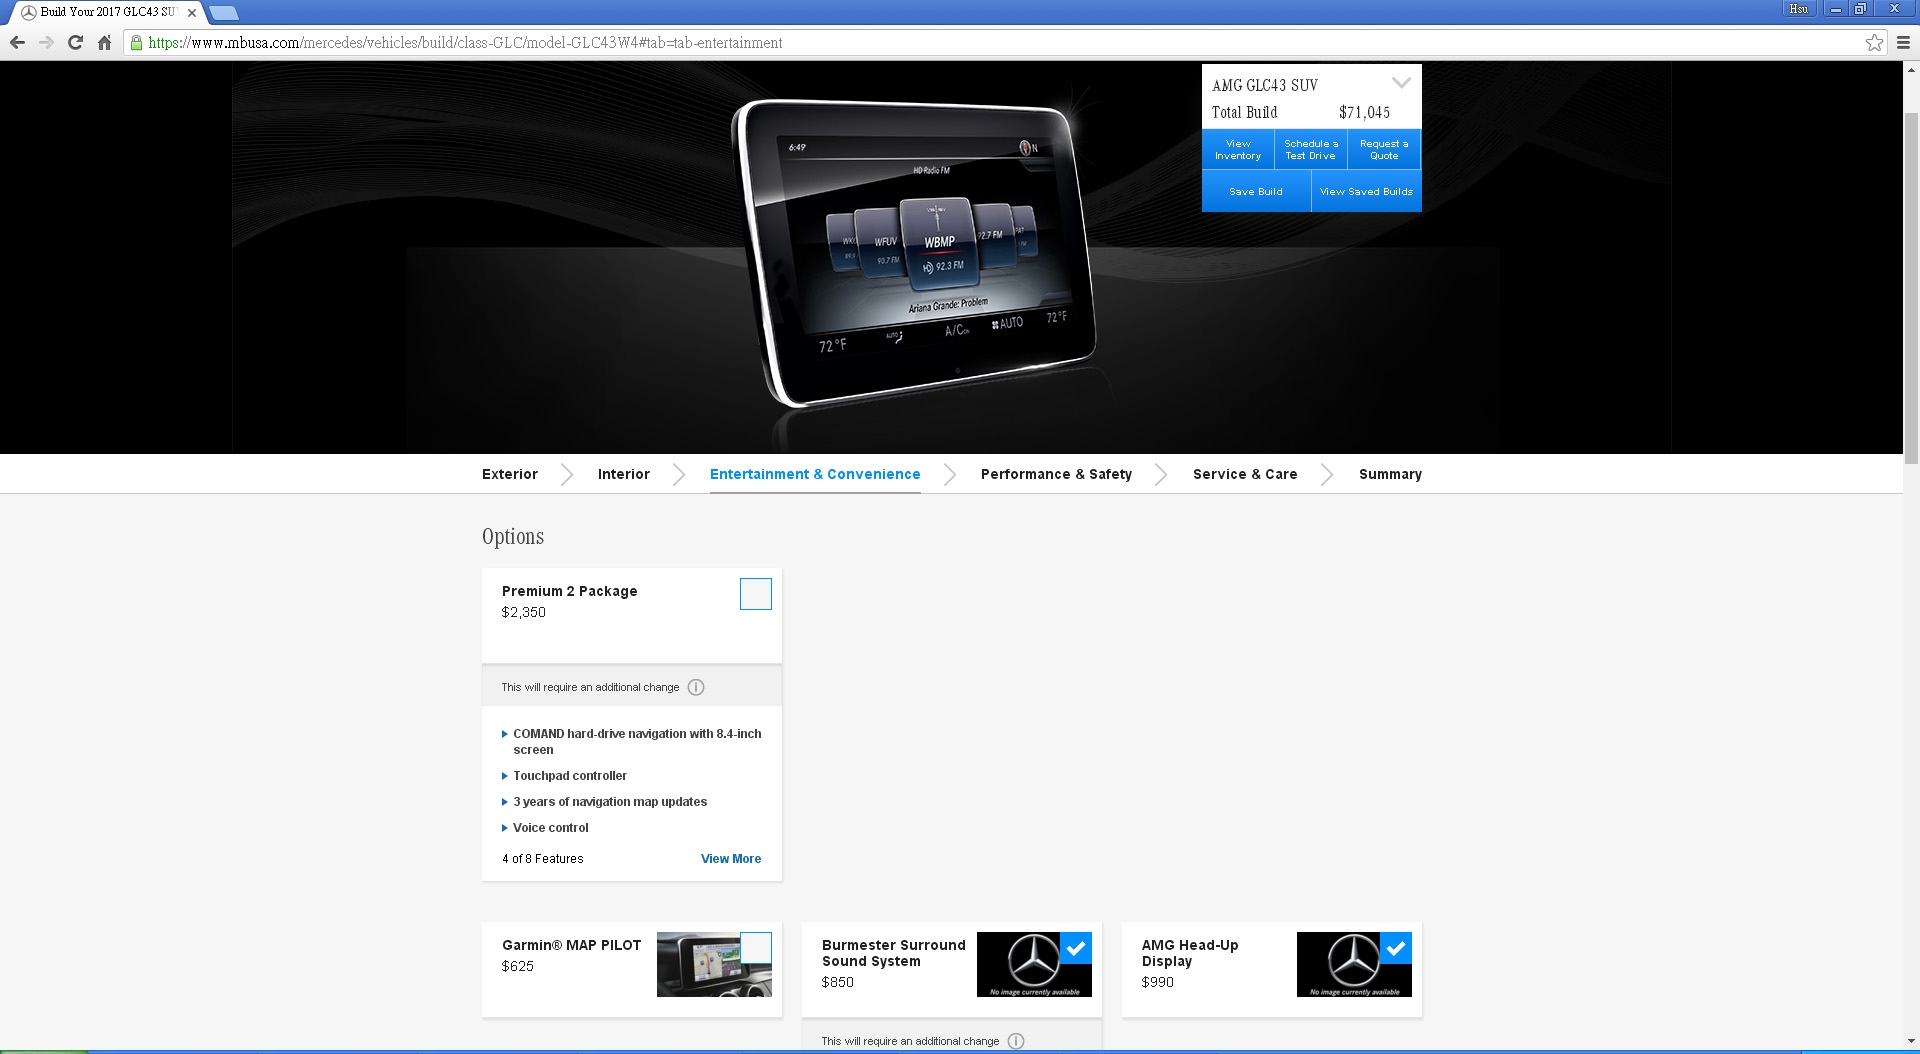Reload the current page
The width and height of the screenshot is (1920, 1054).
click(x=75, y=43)
